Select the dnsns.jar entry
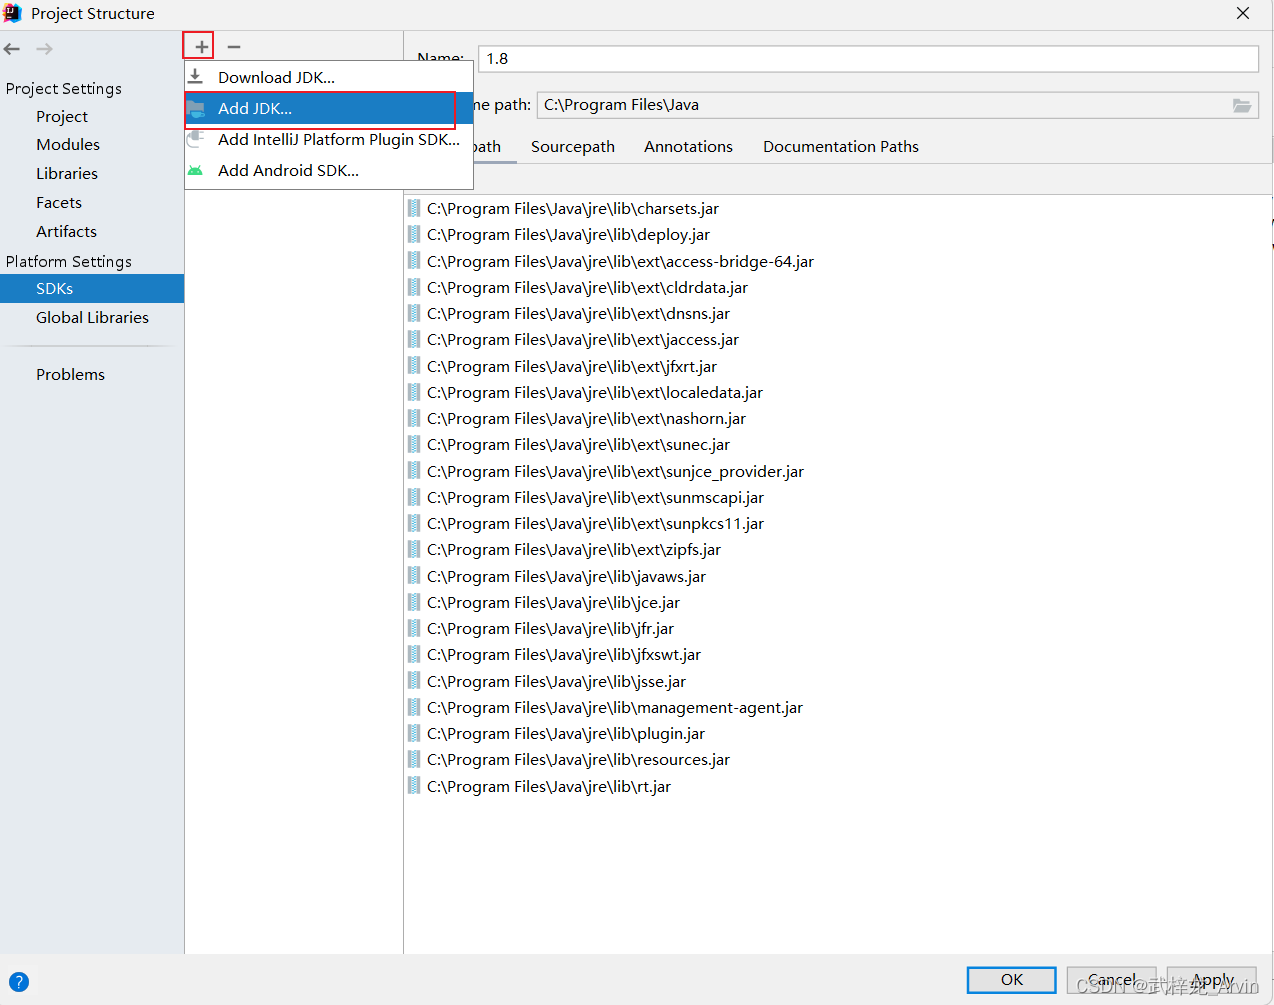Viewport: 1274px width, 1005px height. click(578, 313)
